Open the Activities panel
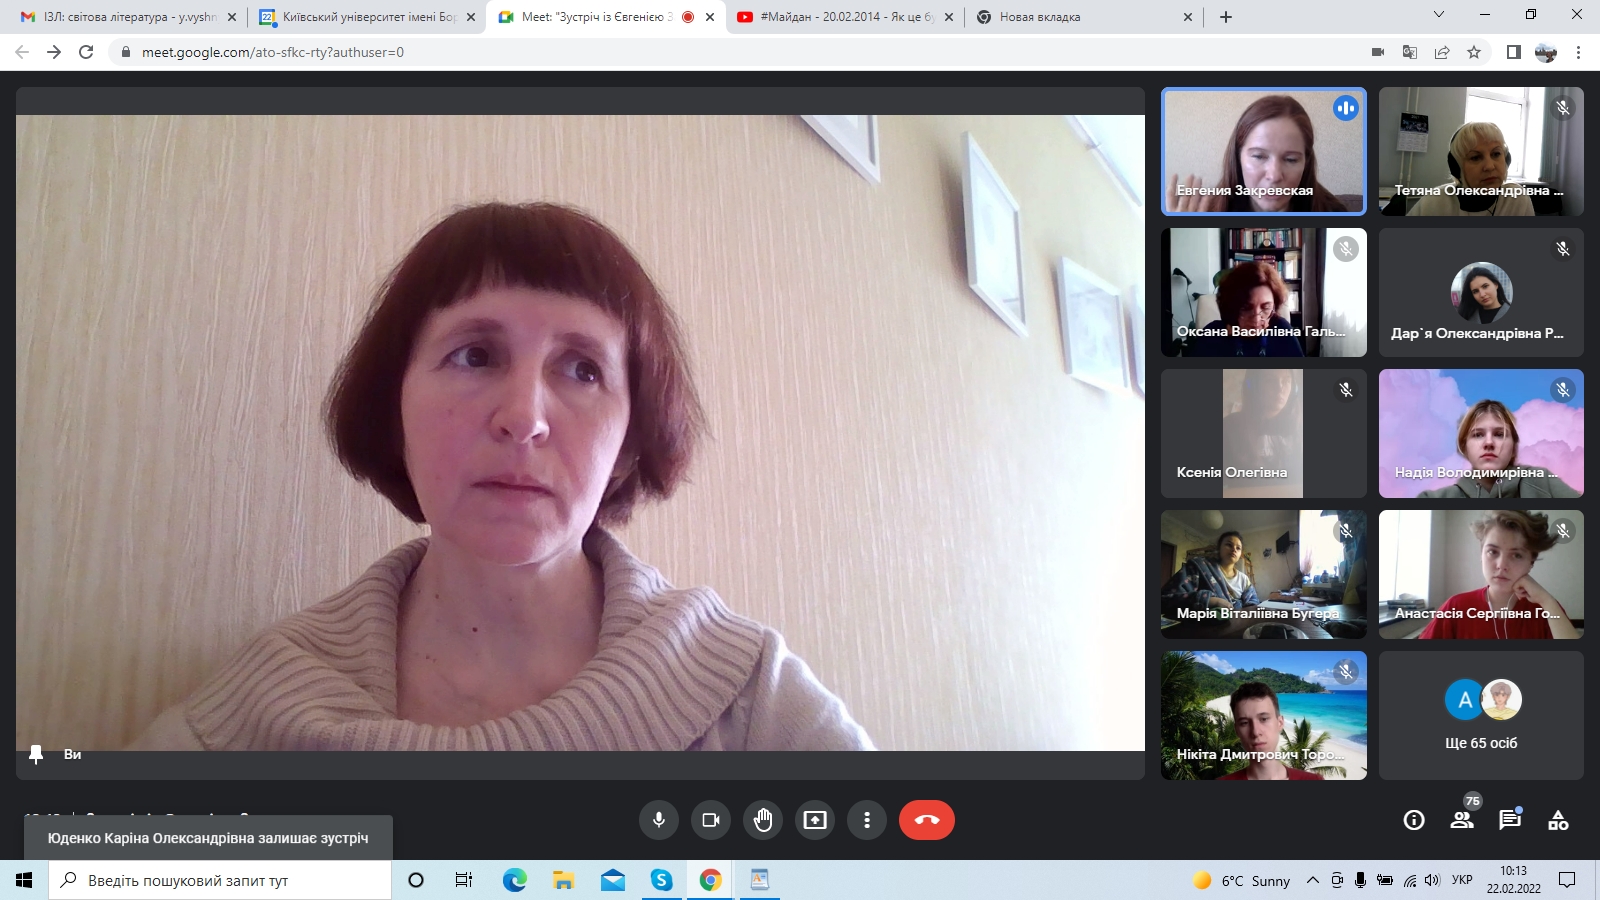Image resolution: width=1600 pixels, height=900 pixels. tap(1558, 820)
